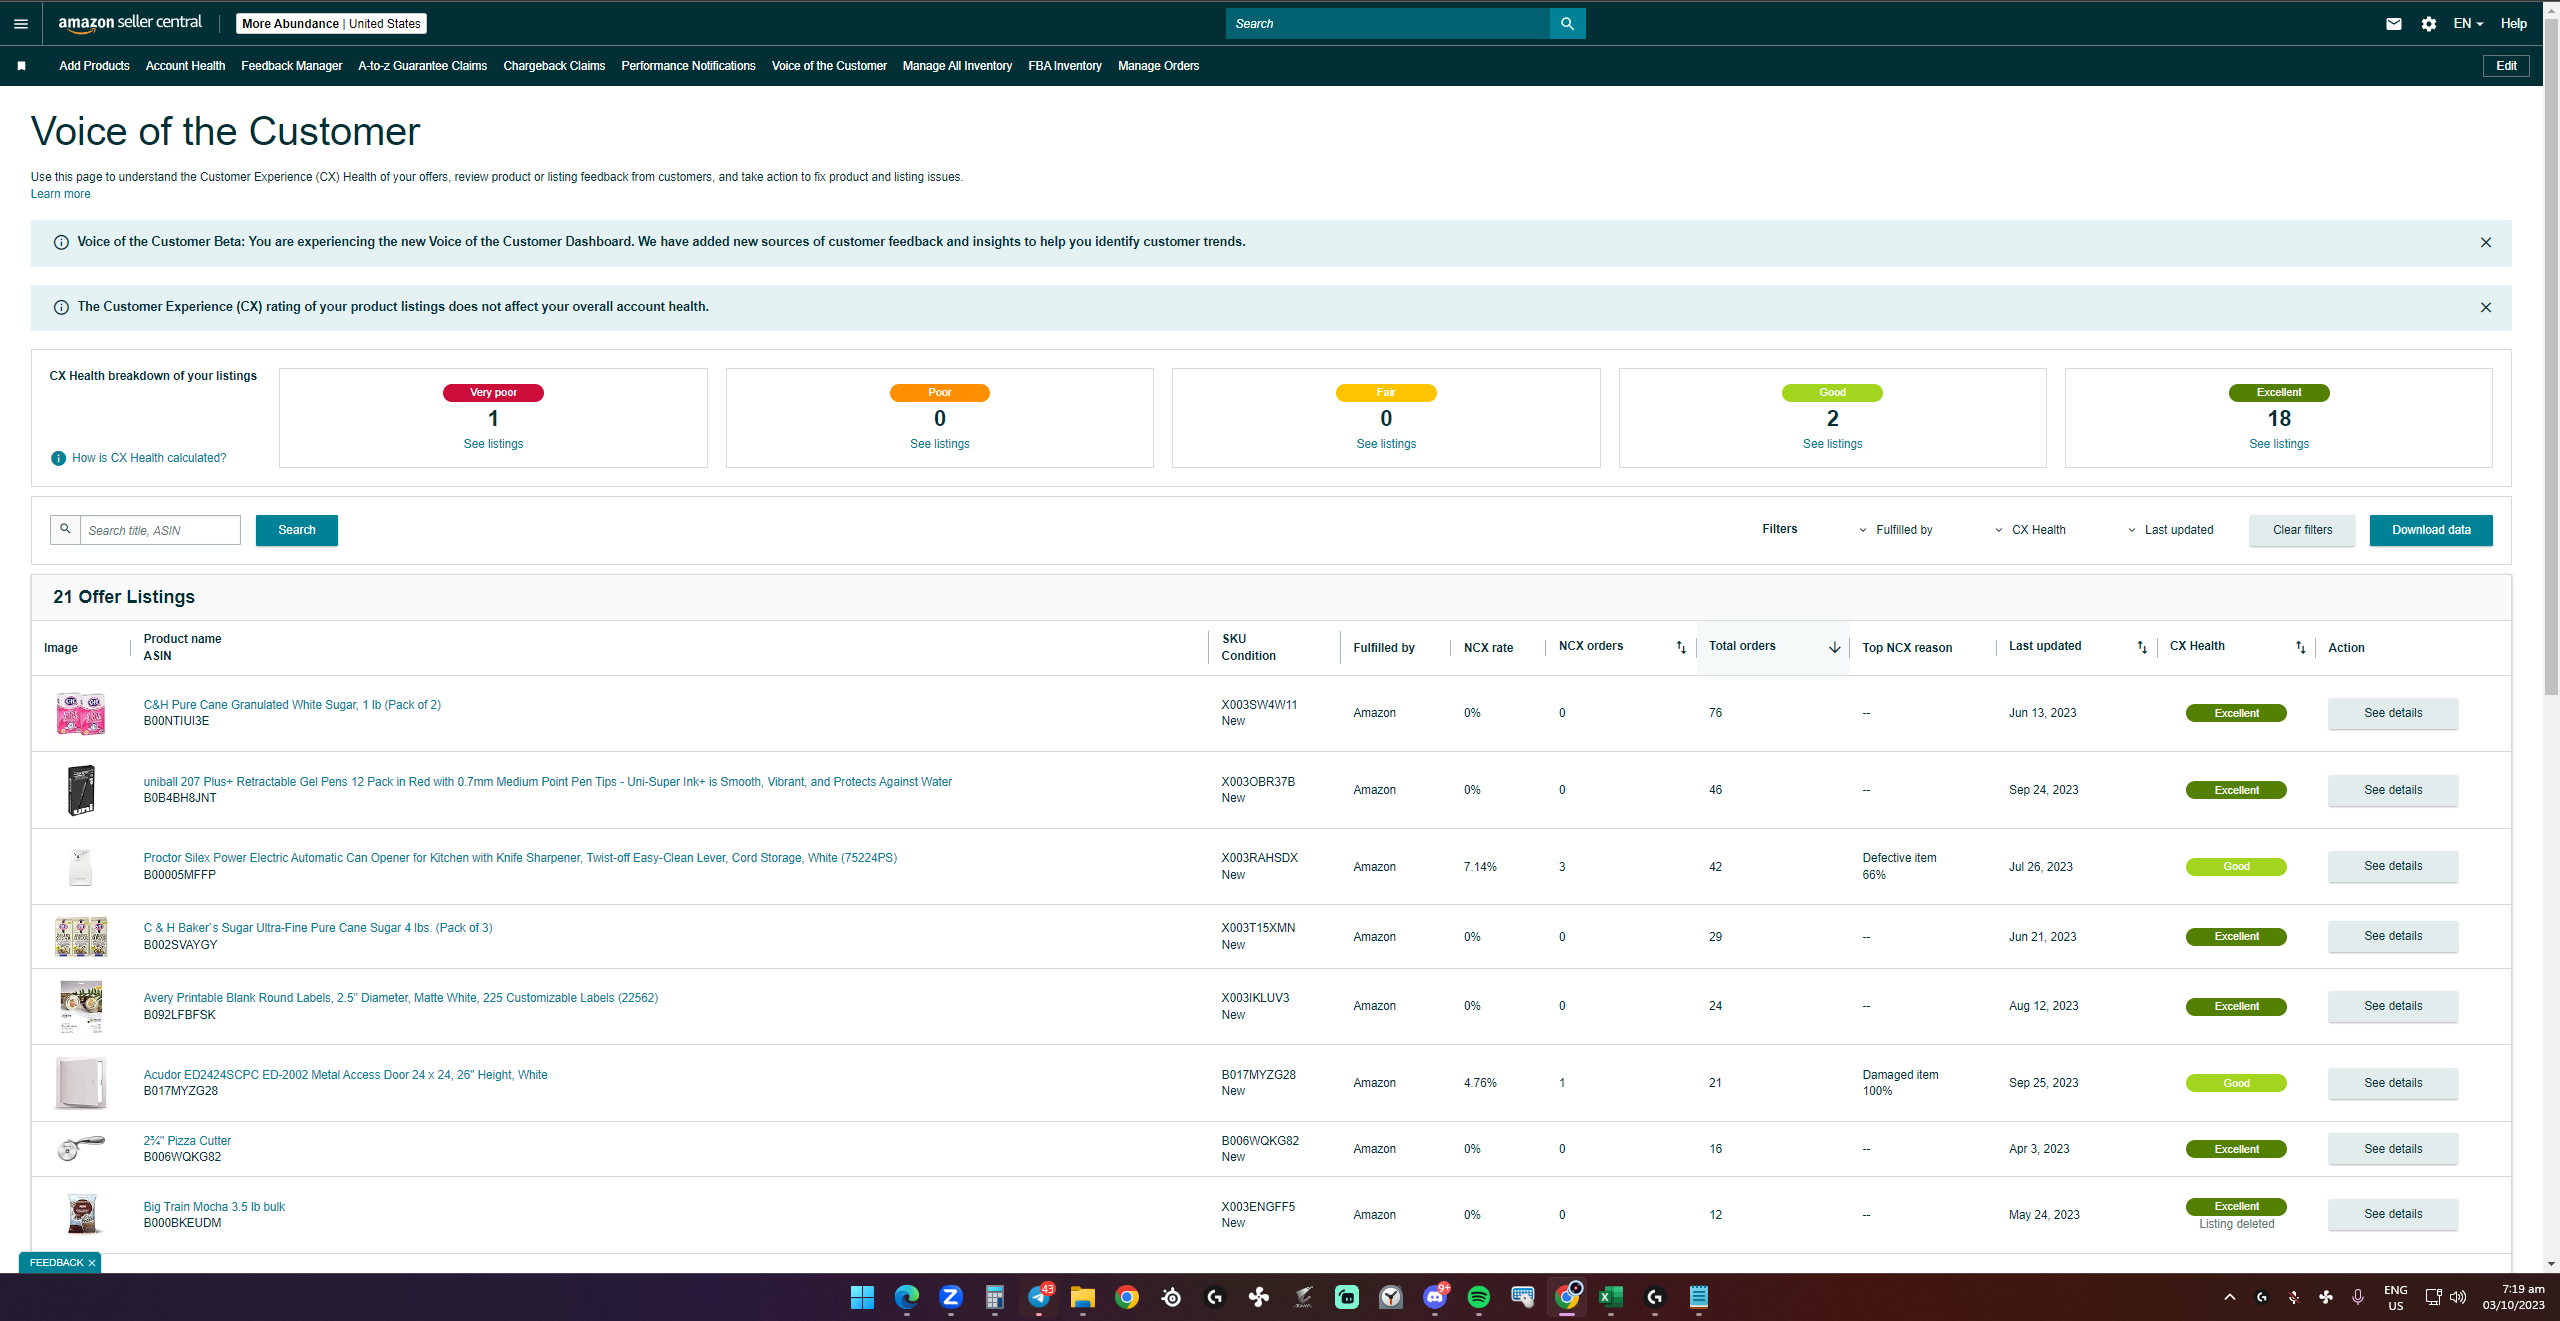See details for C&H Pure Cane Sugar
Image resolution: width=2560 pixels, height=1321 pixels.
[x=2393, y=714]
